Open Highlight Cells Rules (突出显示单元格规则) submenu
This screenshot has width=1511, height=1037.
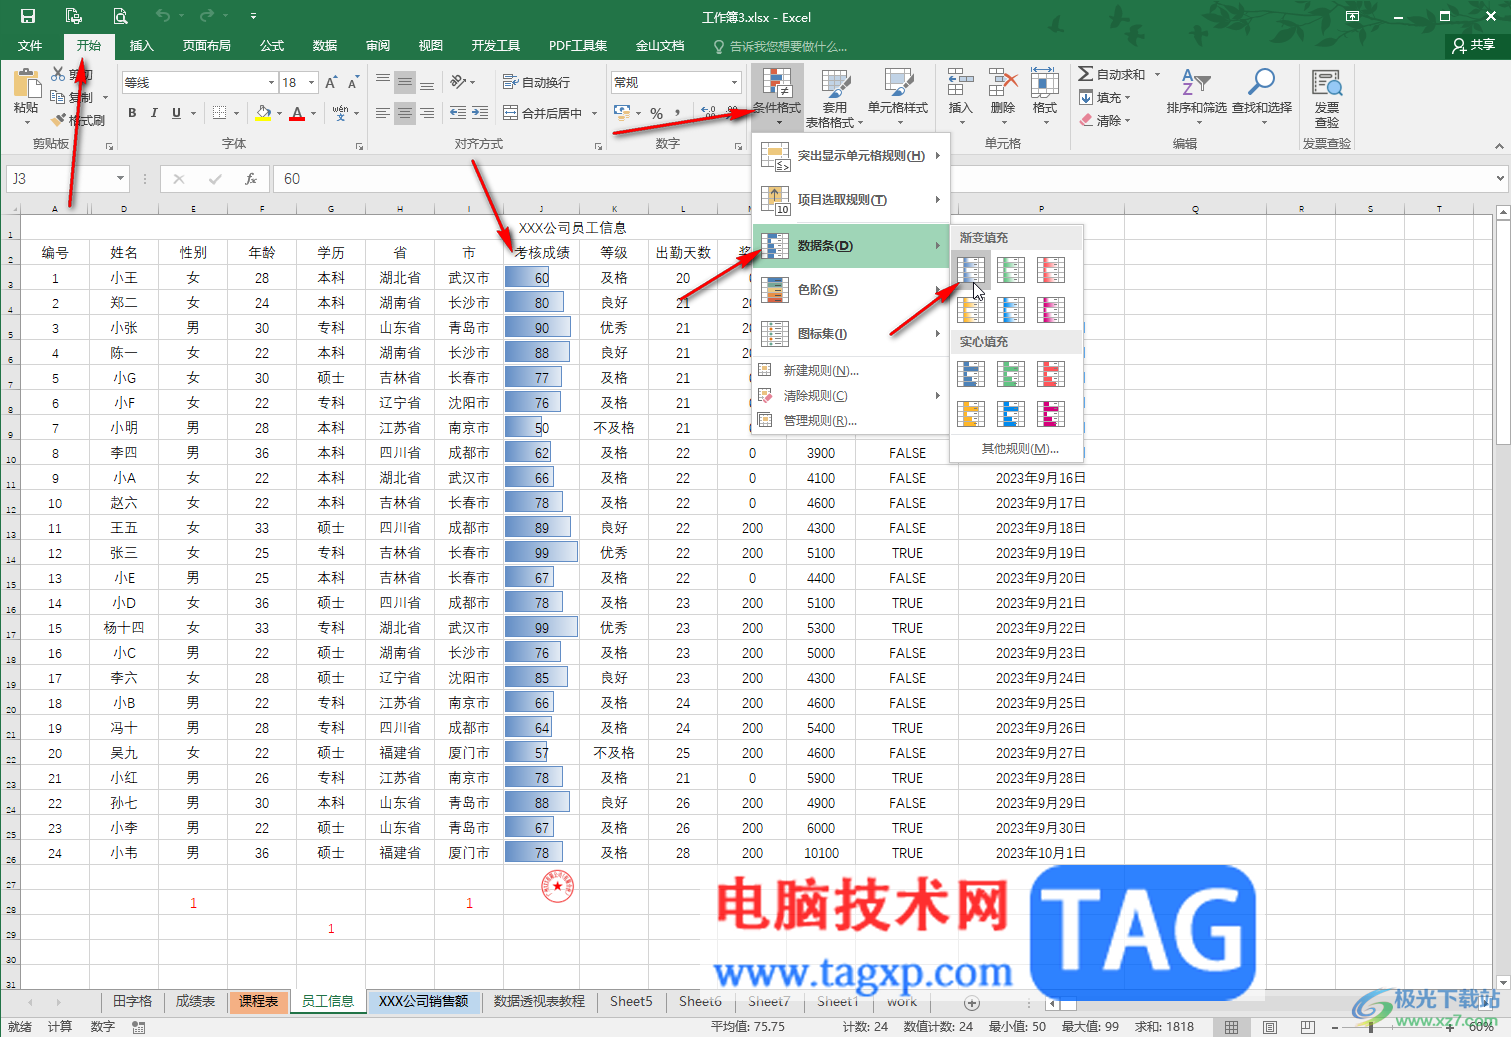pos(850,156)
